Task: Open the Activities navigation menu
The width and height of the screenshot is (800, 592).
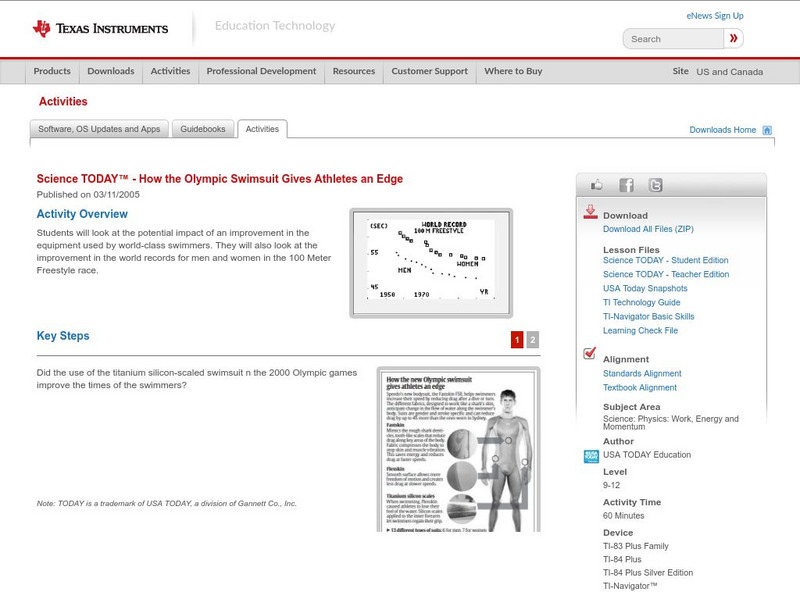Action: (x=170, y=71)
